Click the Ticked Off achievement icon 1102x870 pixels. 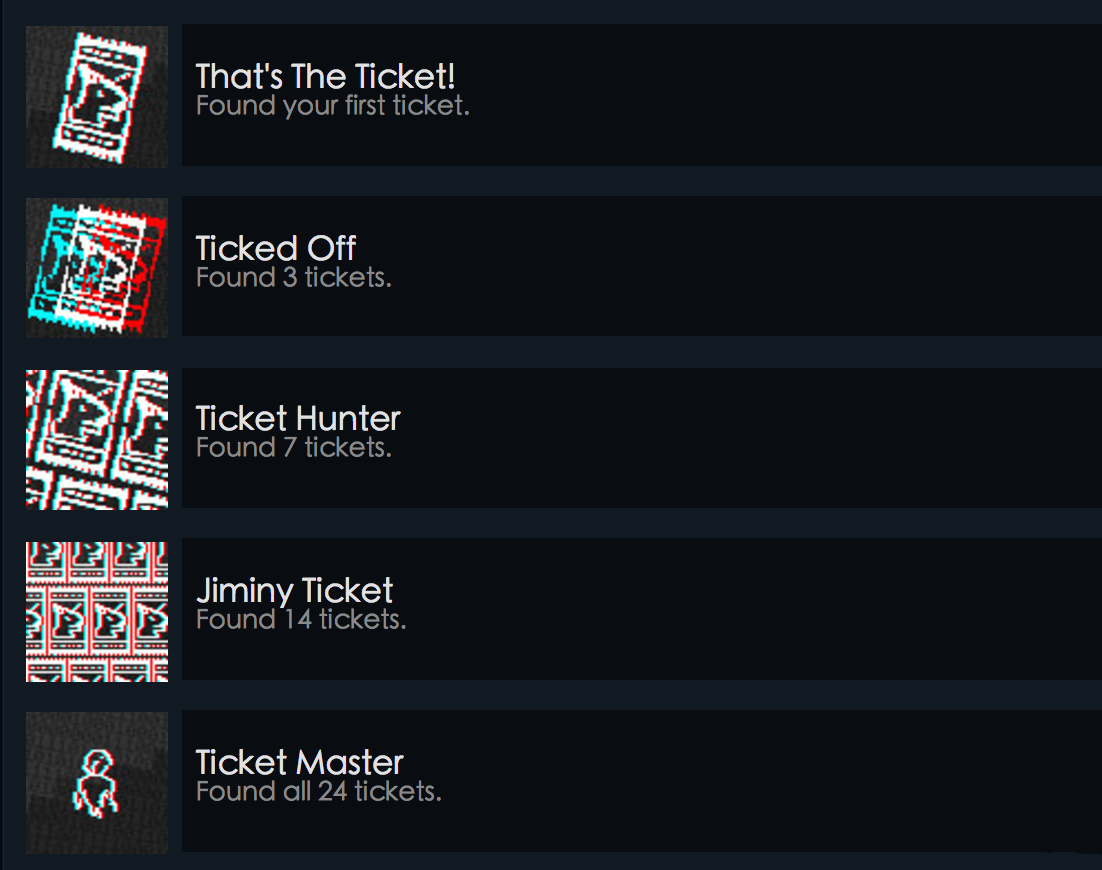(97, 268)
